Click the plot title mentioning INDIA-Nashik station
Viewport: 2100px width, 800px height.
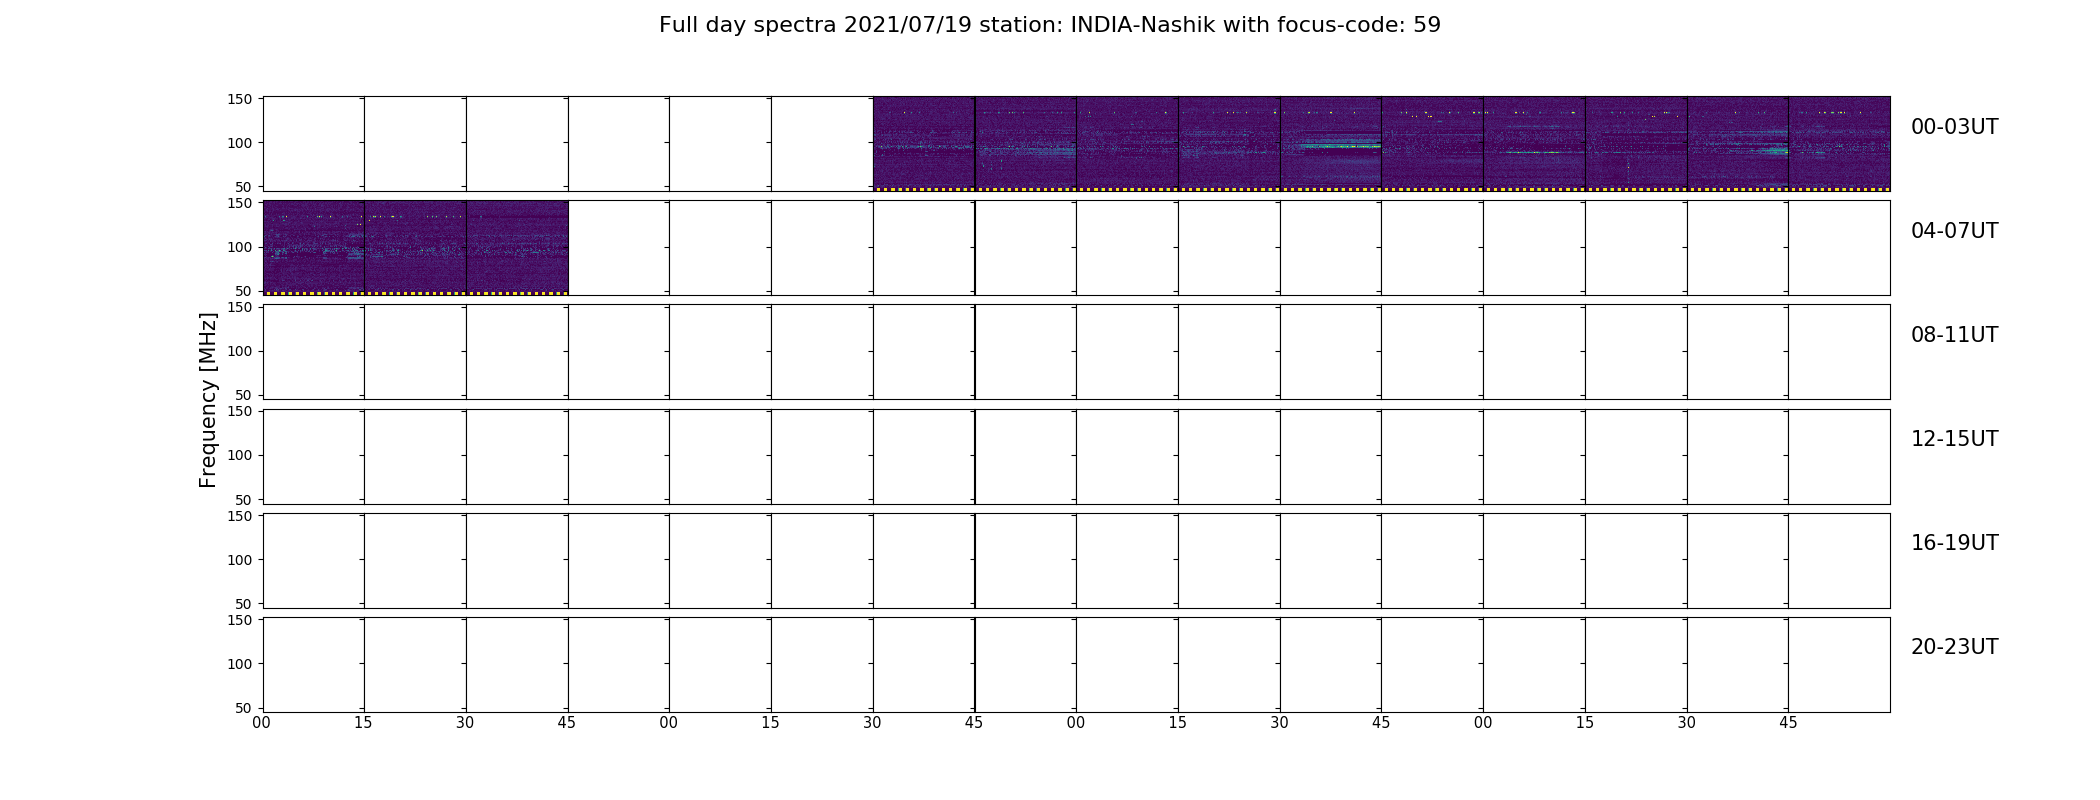(x=1049, y=25)
